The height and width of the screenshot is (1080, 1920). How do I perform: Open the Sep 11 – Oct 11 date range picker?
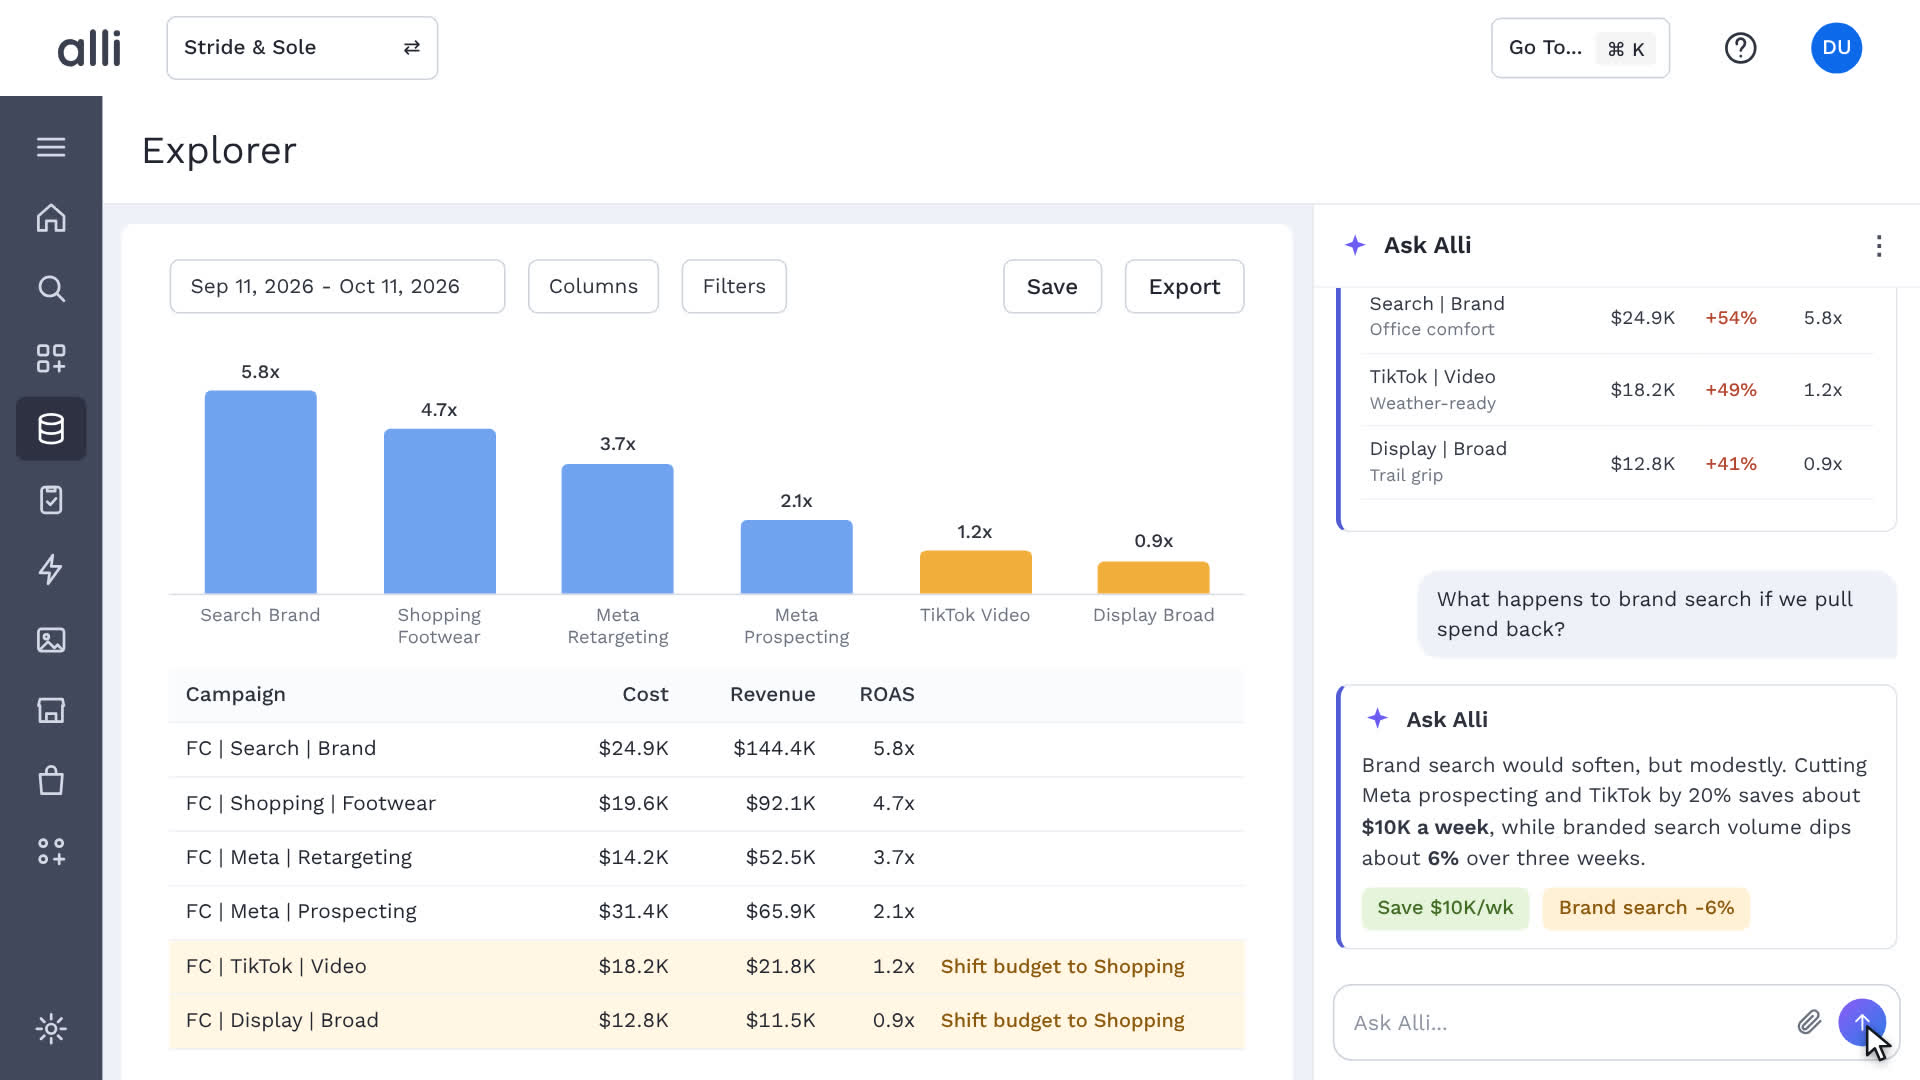[337, 286]
